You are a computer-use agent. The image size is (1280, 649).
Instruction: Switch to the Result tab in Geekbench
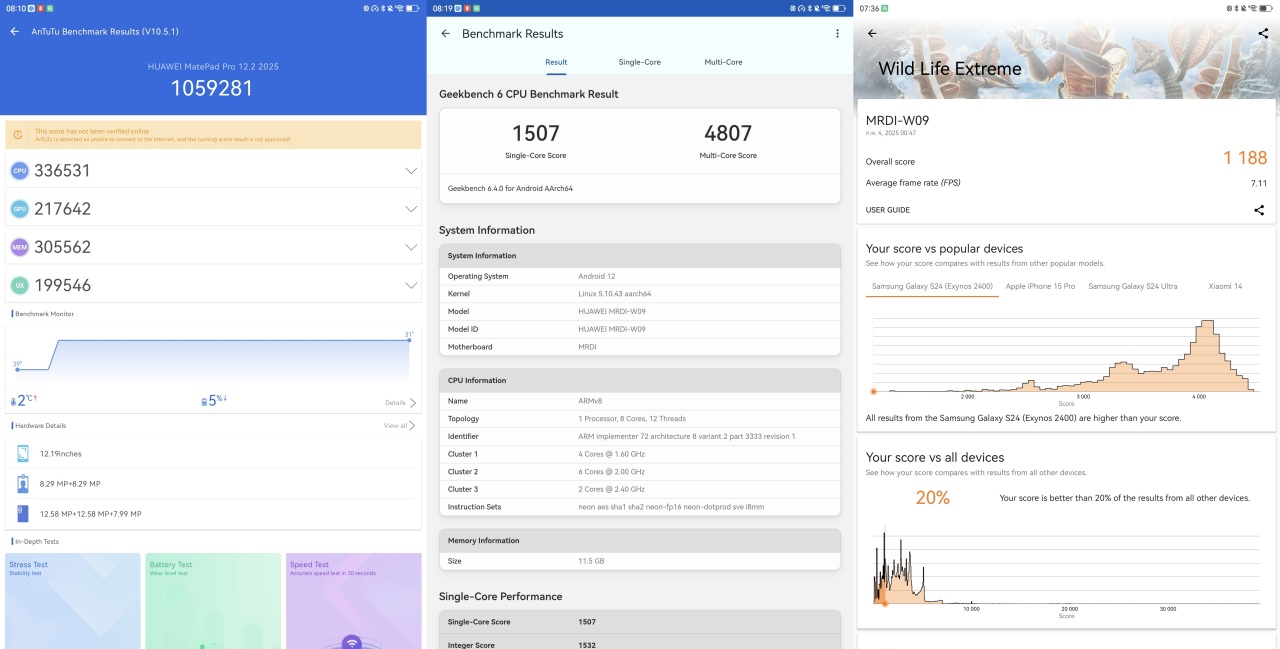tap(556, 62)
